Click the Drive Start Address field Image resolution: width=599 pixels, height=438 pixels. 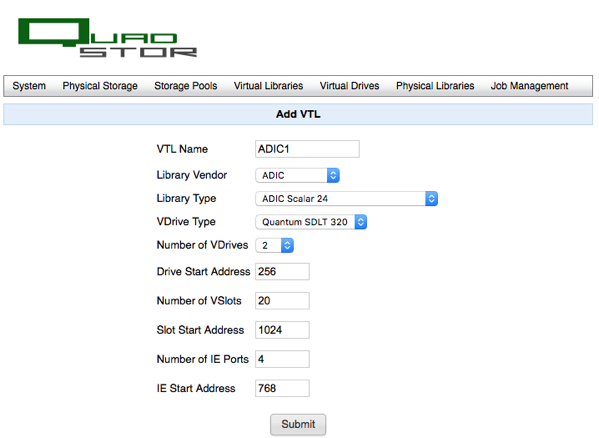pos(282,272)
